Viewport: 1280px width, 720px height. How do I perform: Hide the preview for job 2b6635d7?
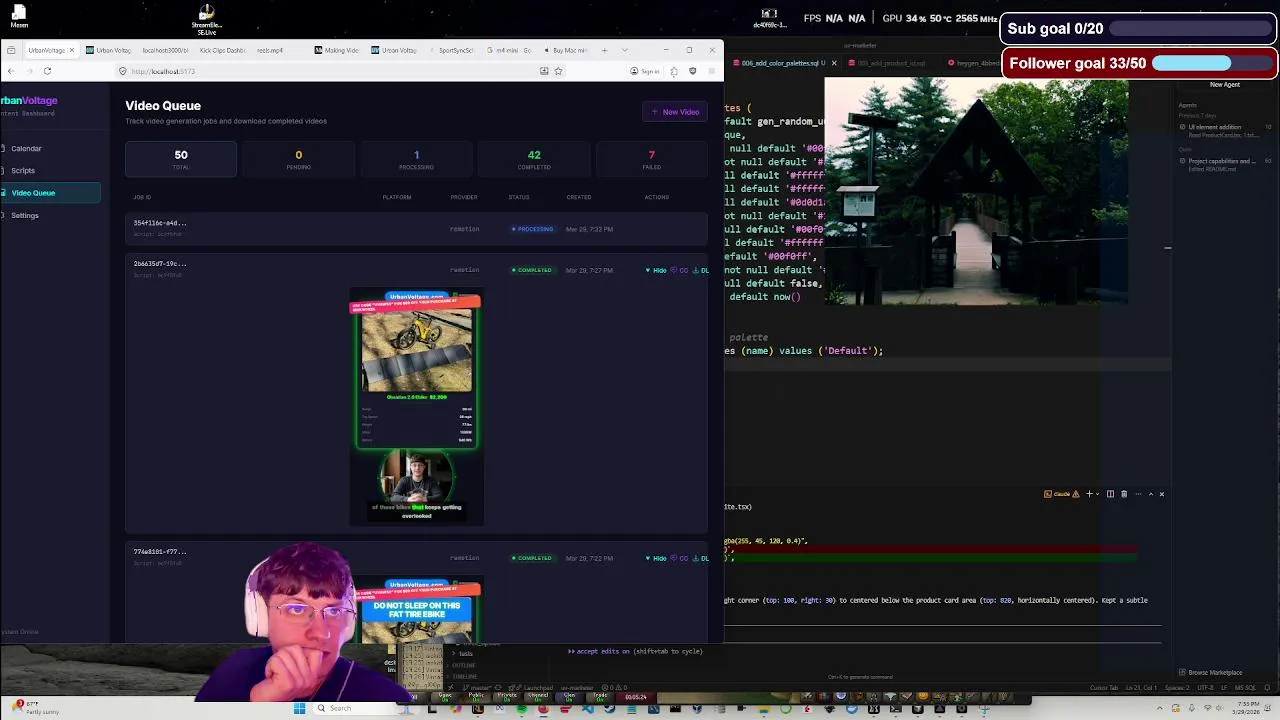click(656, 270)
